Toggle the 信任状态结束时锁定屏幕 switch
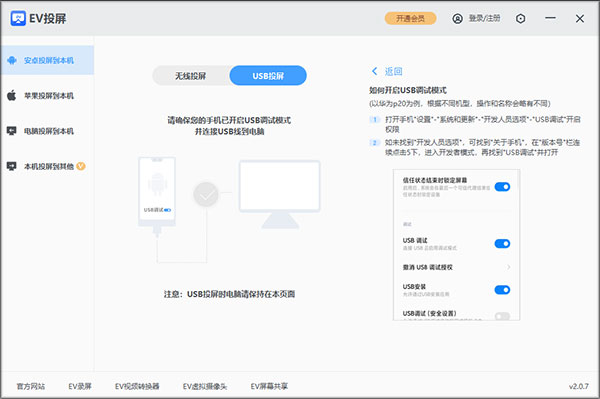The height and width of the screenshot is (399, 600). click(x=502, y=187)
